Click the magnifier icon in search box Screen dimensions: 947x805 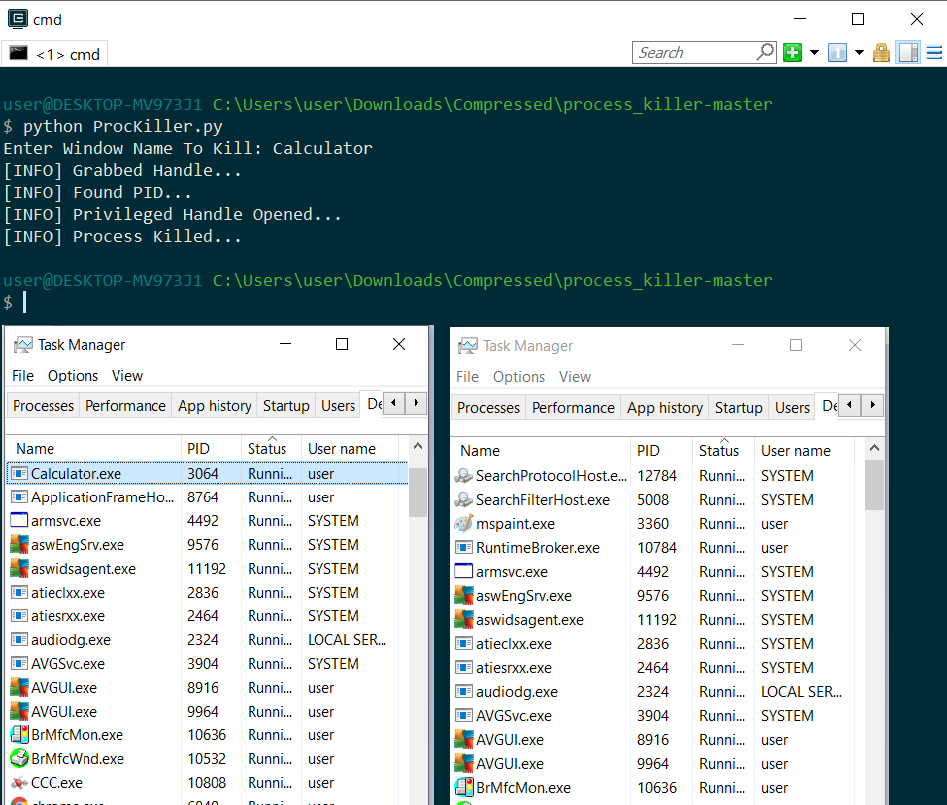point(765,52)
